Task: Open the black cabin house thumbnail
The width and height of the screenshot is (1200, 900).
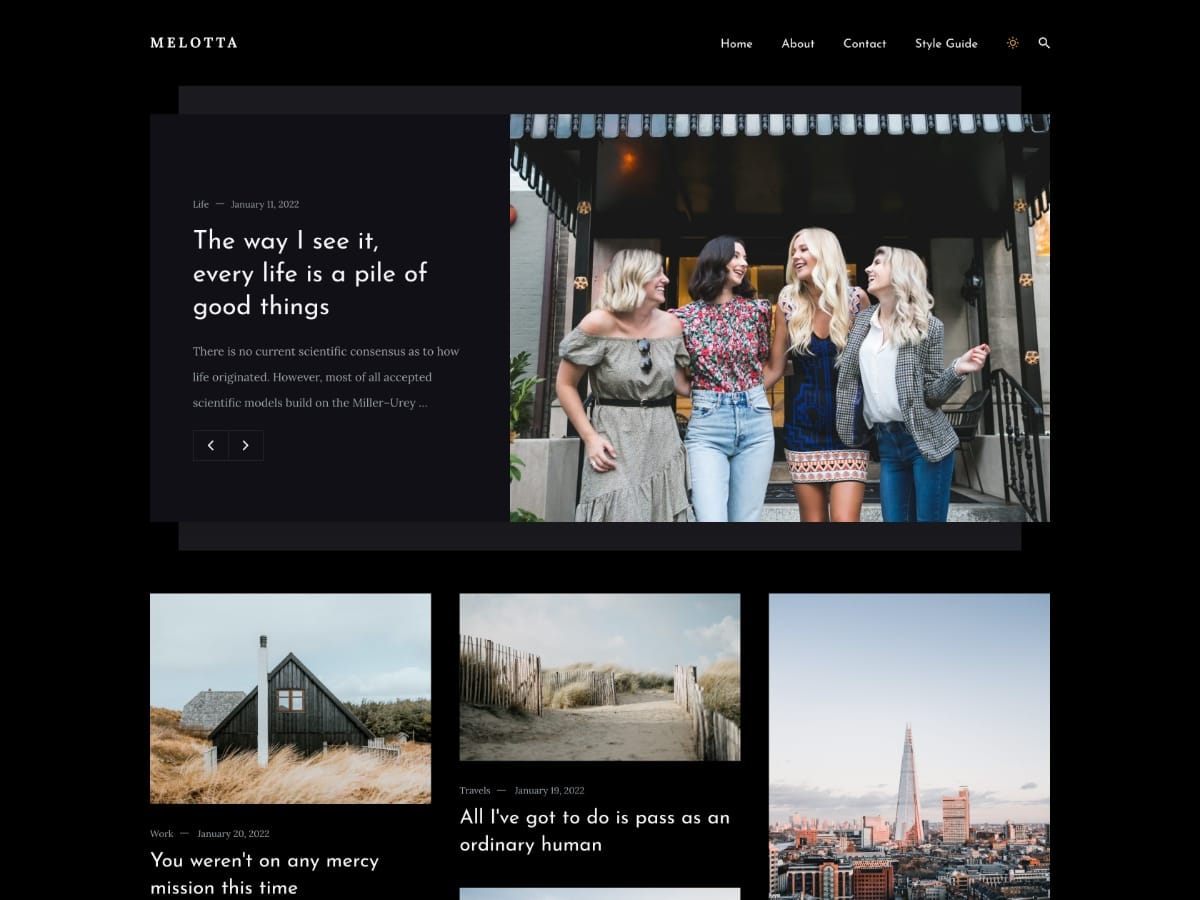Action: click(x=290, y=698)
